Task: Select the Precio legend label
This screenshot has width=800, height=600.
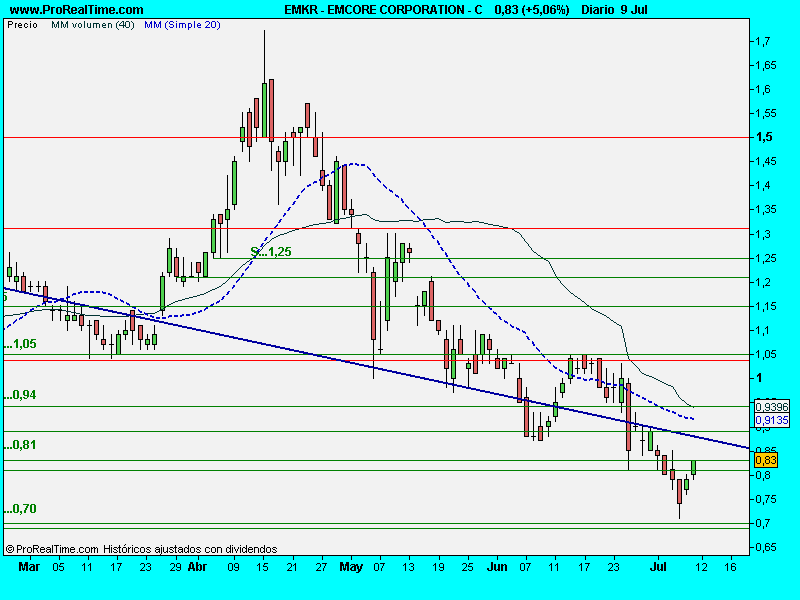Action: tap(22, 24)
